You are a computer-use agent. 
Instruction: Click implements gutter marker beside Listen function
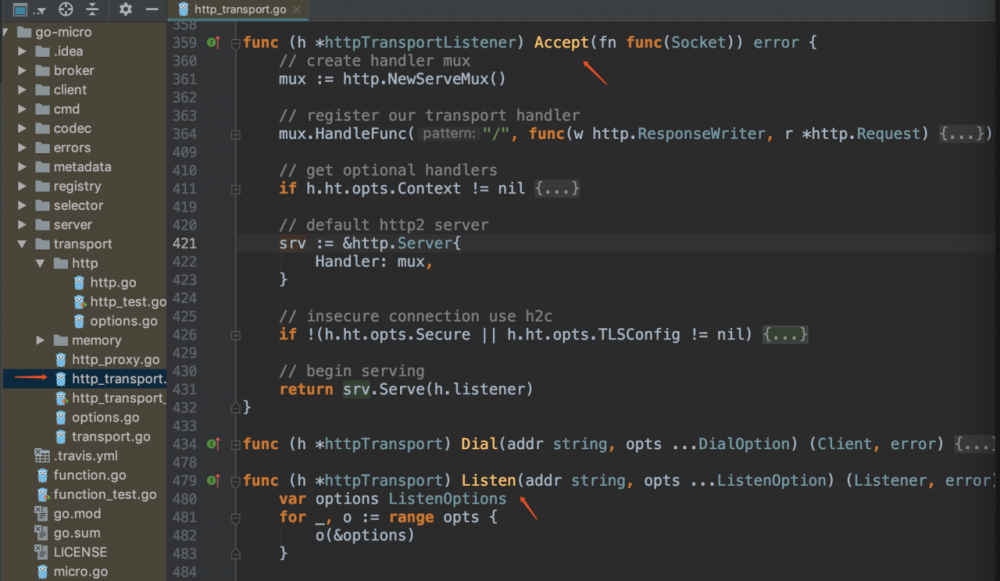(213, 481)
